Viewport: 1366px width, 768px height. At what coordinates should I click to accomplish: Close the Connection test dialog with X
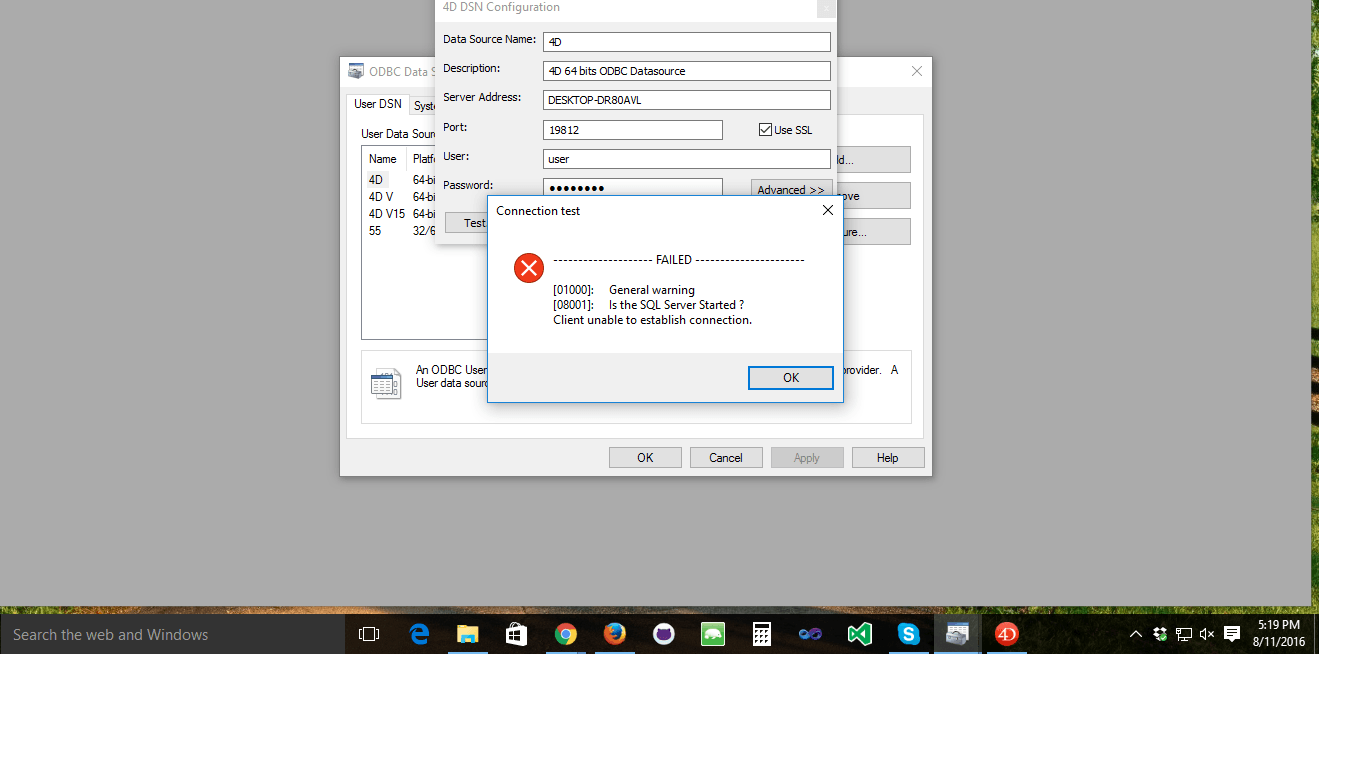[x=827, y=210]
